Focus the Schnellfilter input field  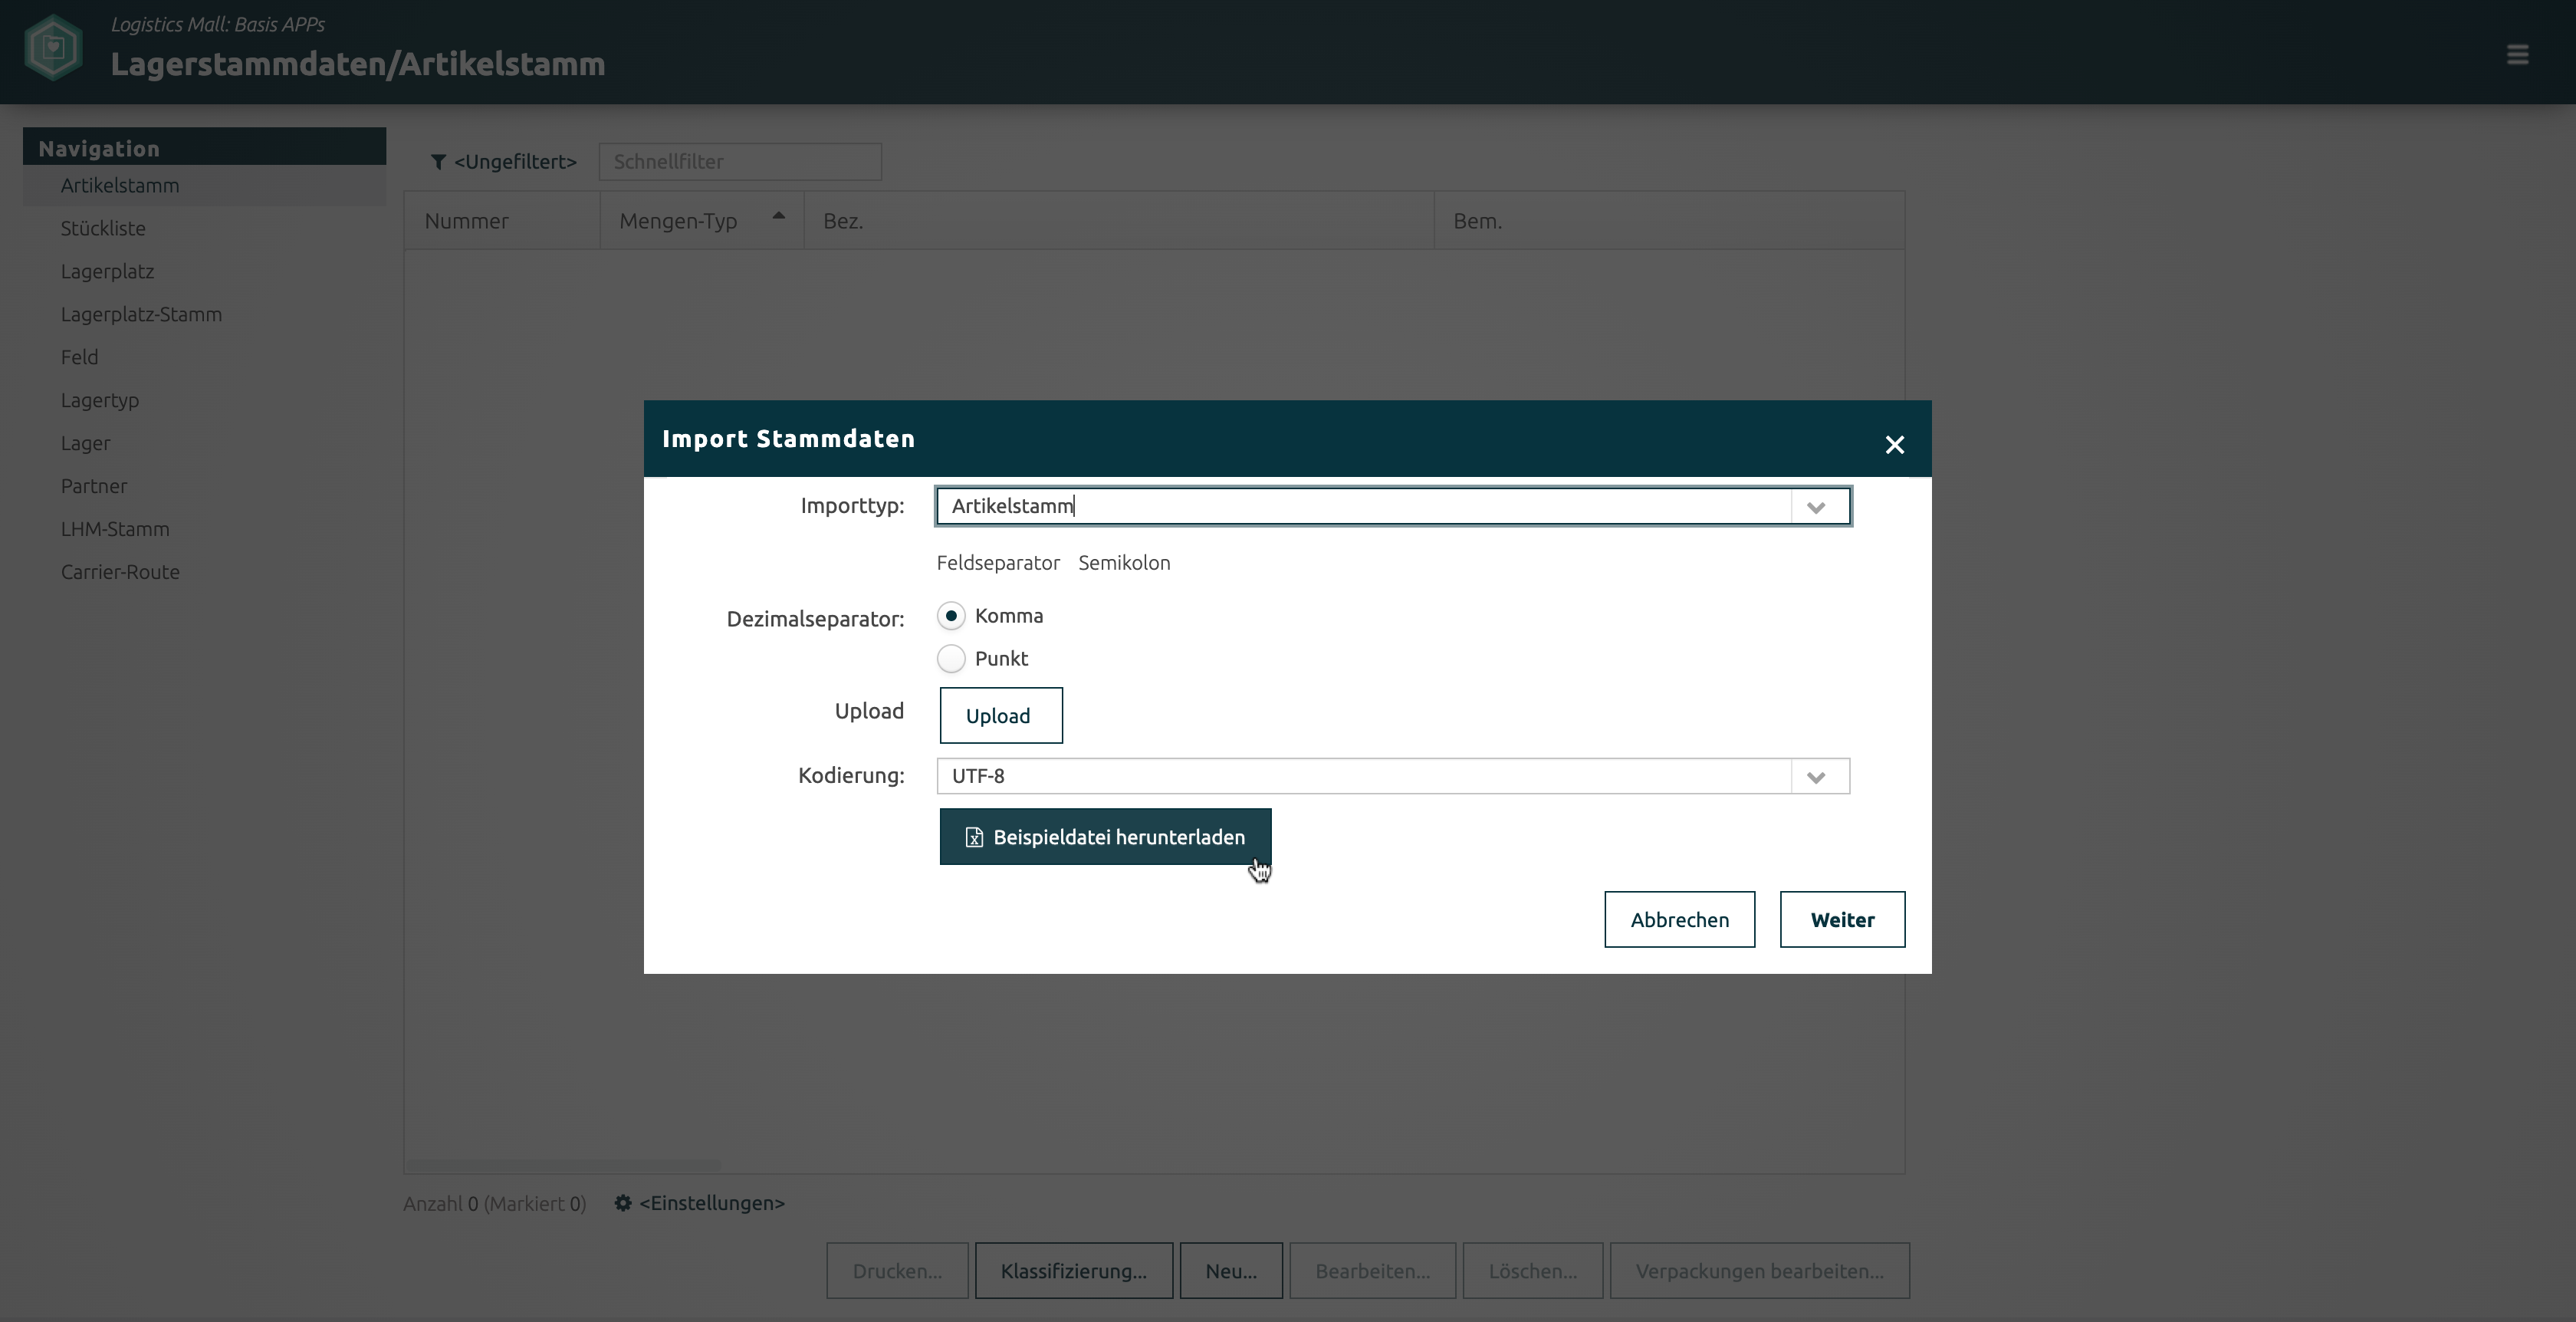(739, 162)
